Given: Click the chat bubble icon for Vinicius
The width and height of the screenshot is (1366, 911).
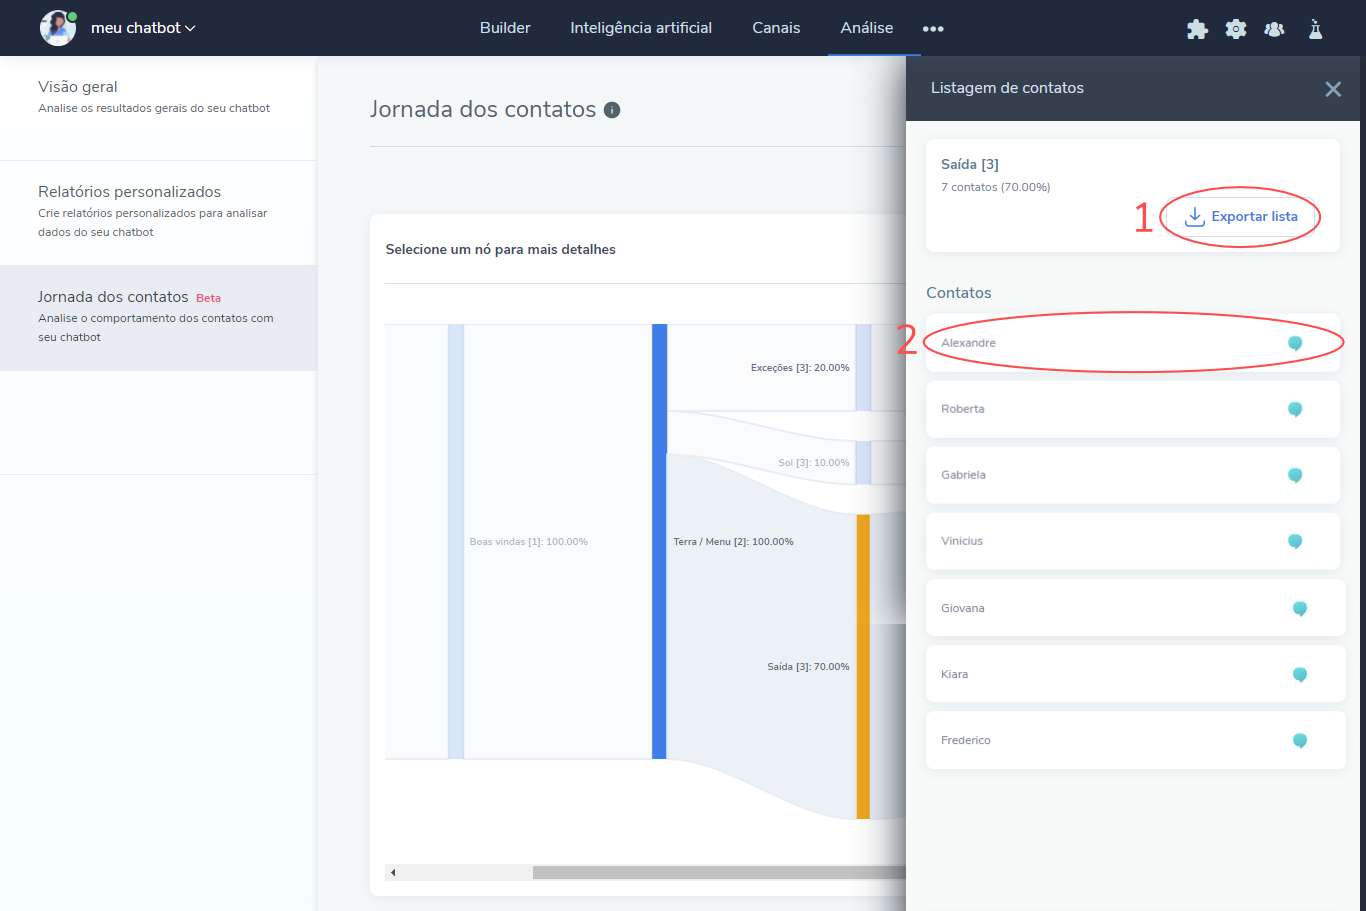Looking at the screenshot, I should (1295, 541).
